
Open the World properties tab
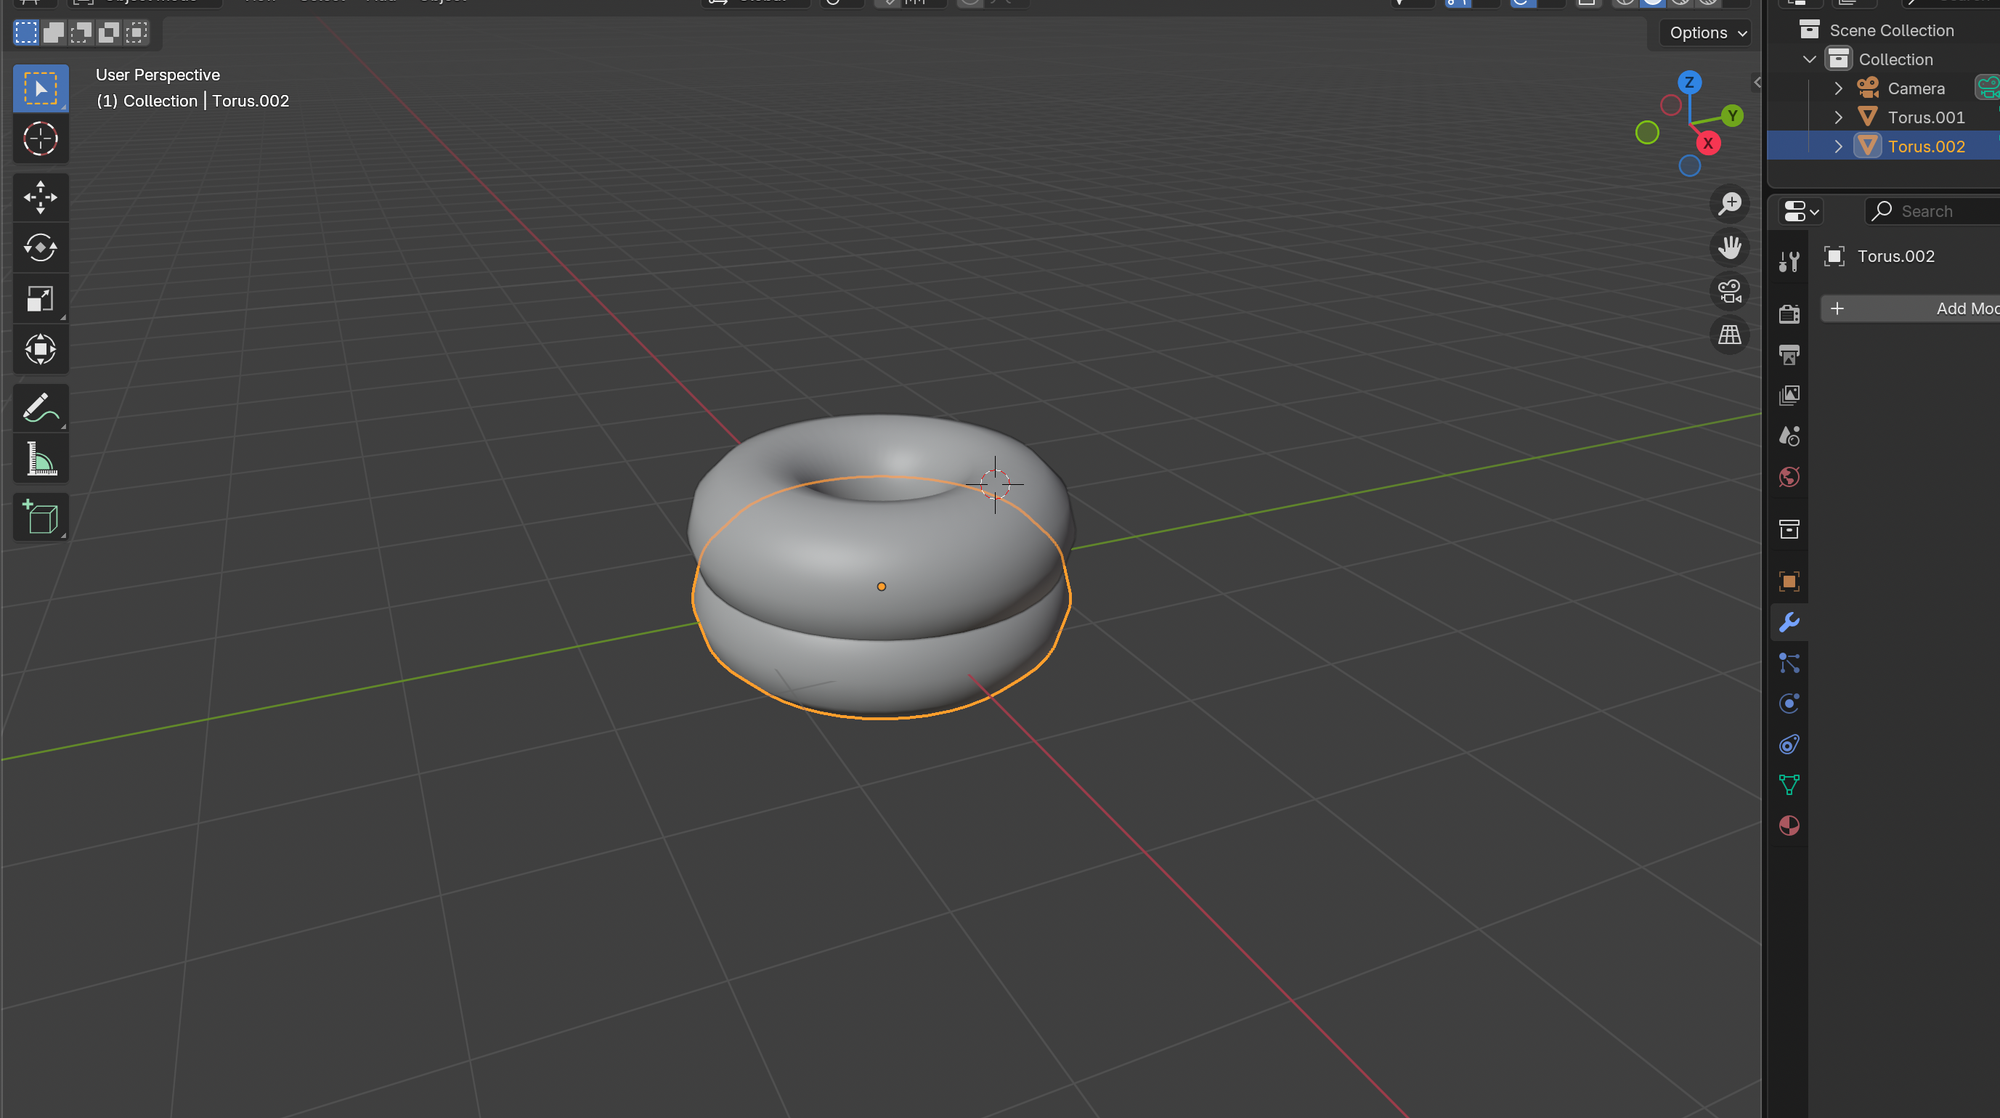(1789, 477)
